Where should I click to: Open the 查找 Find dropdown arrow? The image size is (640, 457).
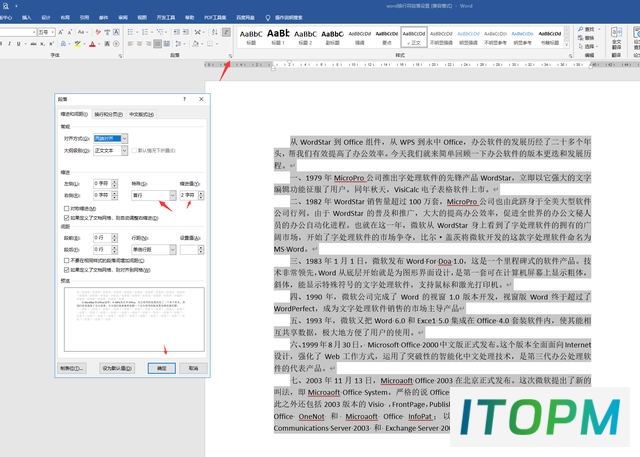[x=599, y=29]
